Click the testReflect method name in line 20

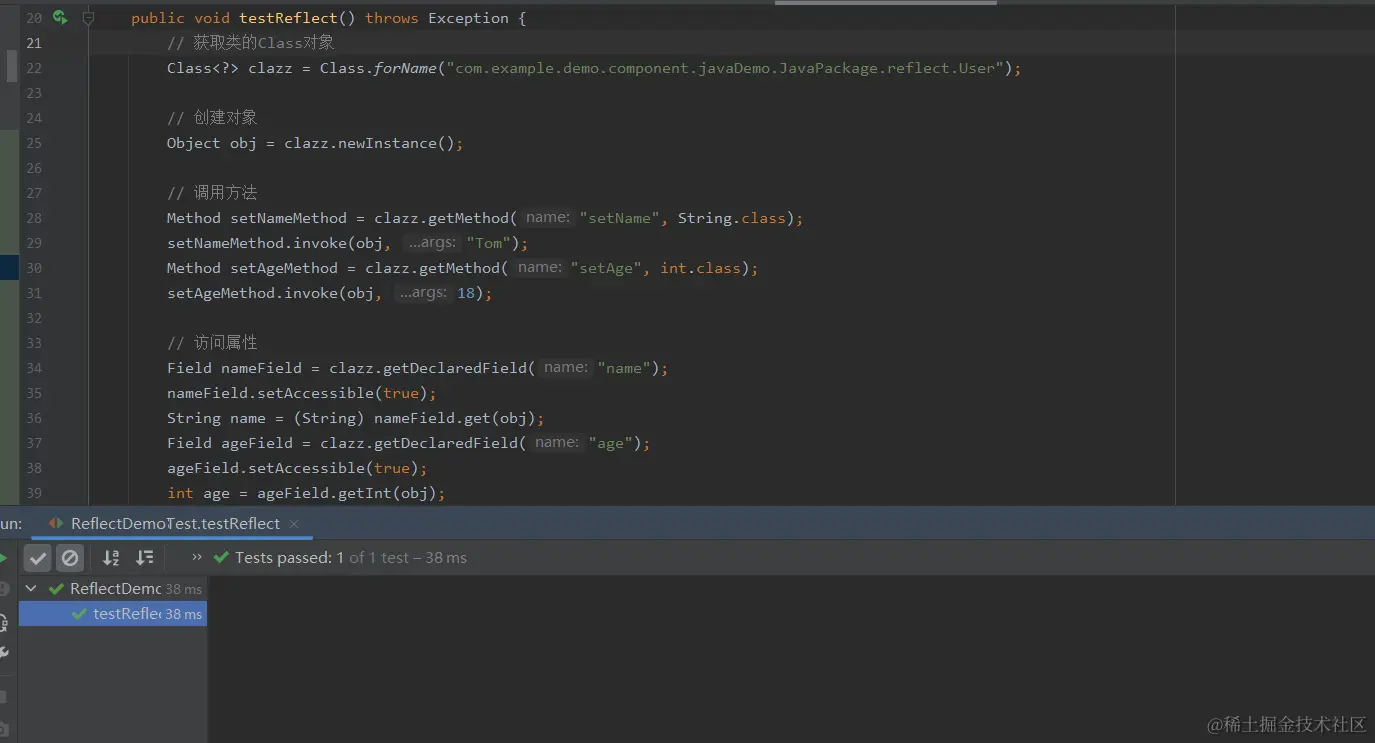(x=289, y=18)
